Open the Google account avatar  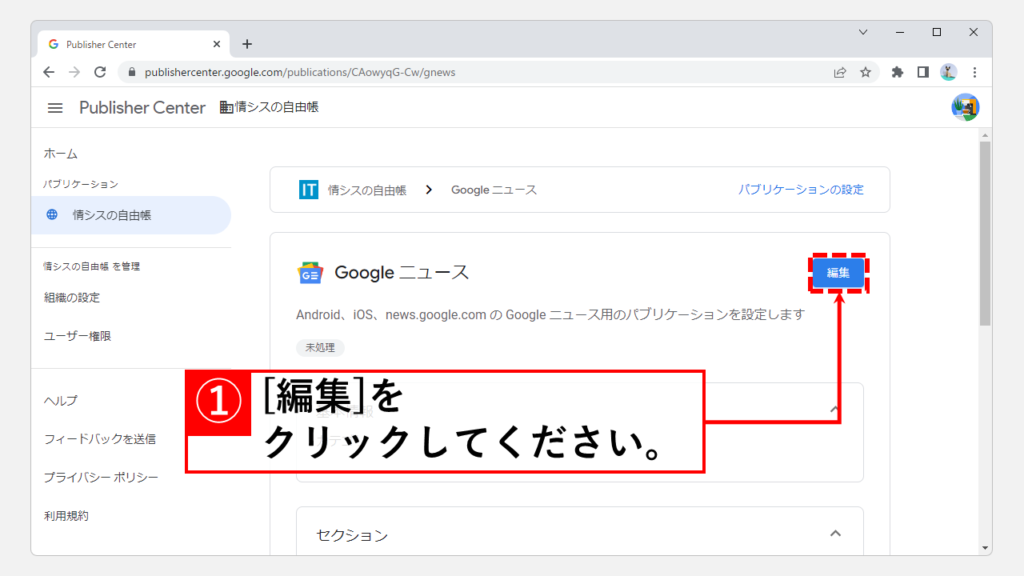965,107
